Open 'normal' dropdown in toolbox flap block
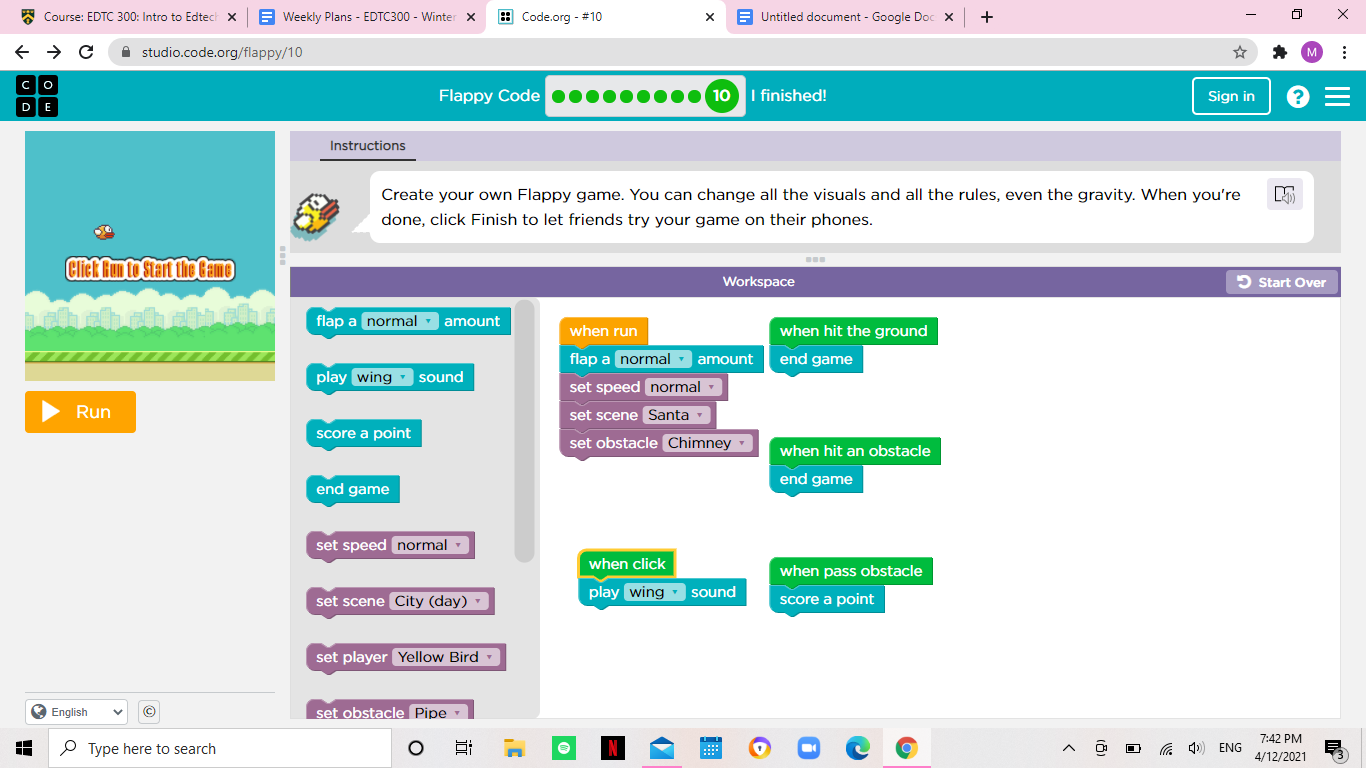Image resolution: width=1366 pixels, height=768 pixels. click(x=400, y=321)
